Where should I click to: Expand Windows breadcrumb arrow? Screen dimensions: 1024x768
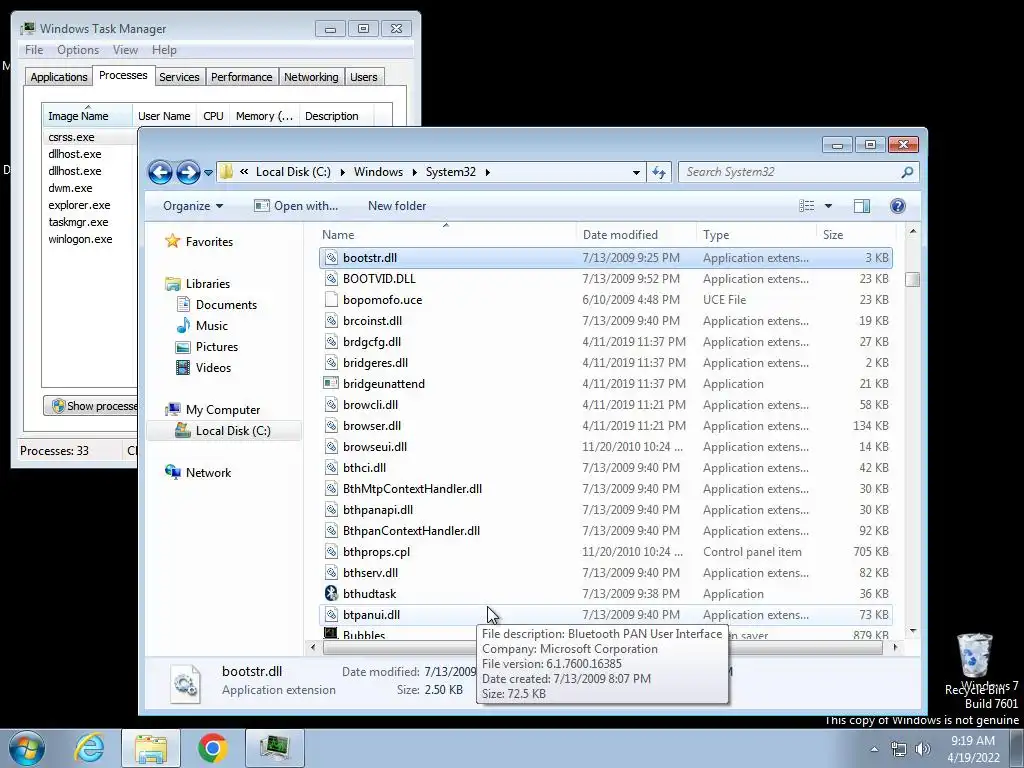pos(414,172)
